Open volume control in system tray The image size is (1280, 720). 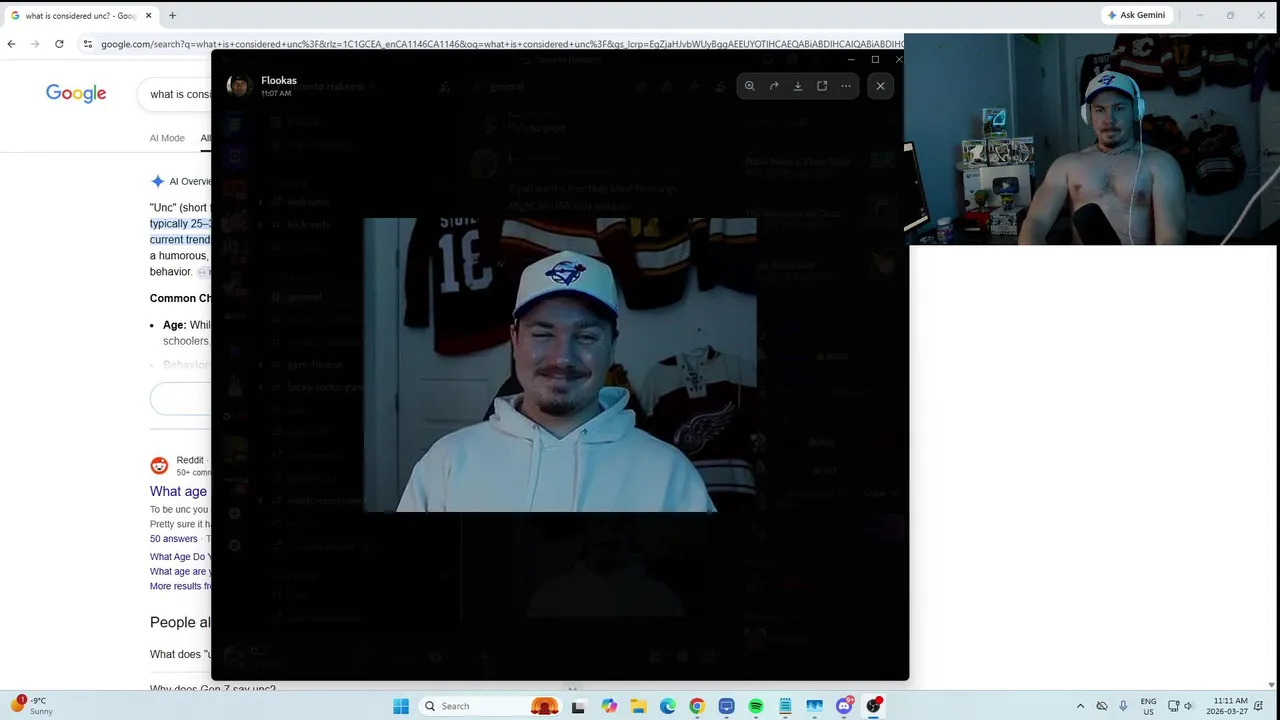[x=1188, y=706]
